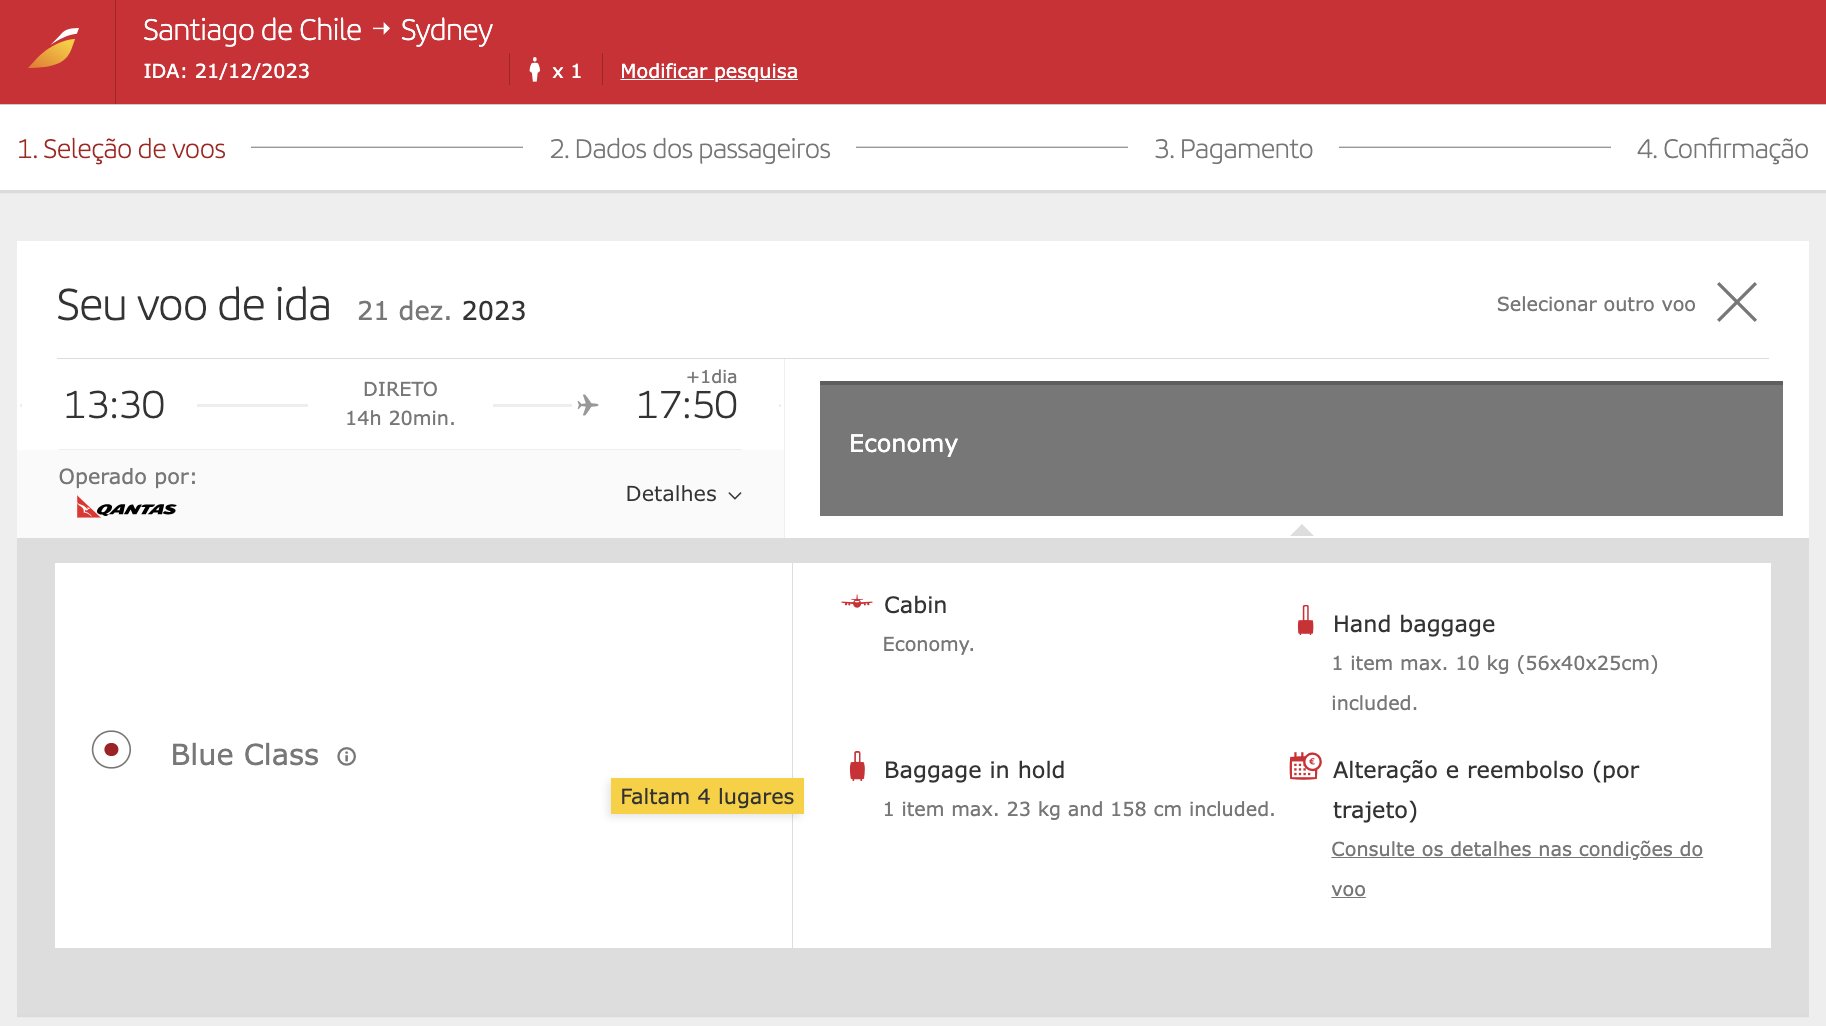Click the Faltam 4 lugares badge
The height and width of the screenshot is (1026, 1826).
point(707,796)
